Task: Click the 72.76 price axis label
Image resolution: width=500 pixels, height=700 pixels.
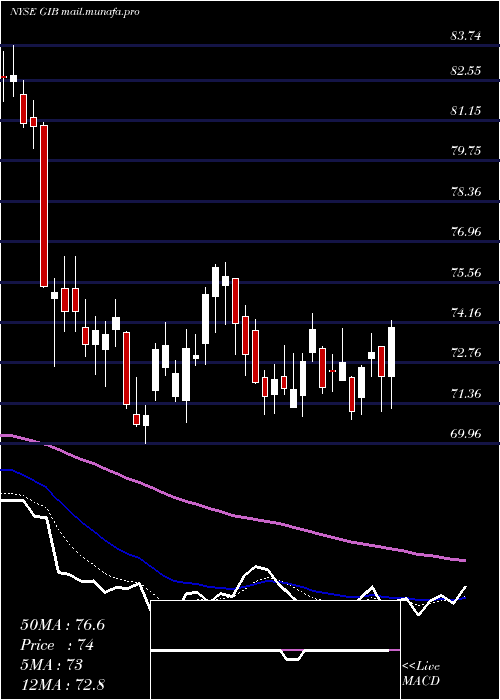Action: pyautogui.click(x=466, y=353)
